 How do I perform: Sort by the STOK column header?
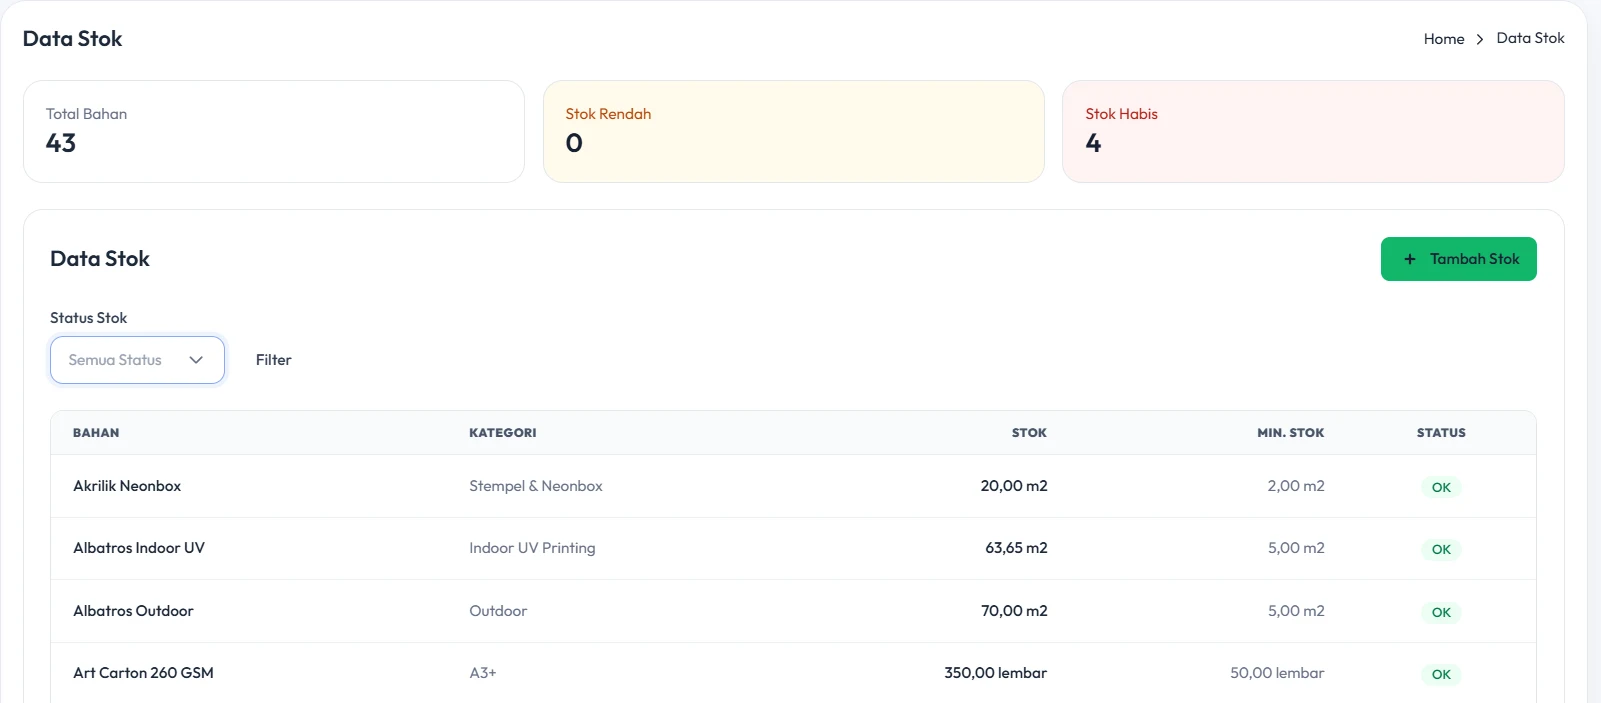(x=1029, y=433)
